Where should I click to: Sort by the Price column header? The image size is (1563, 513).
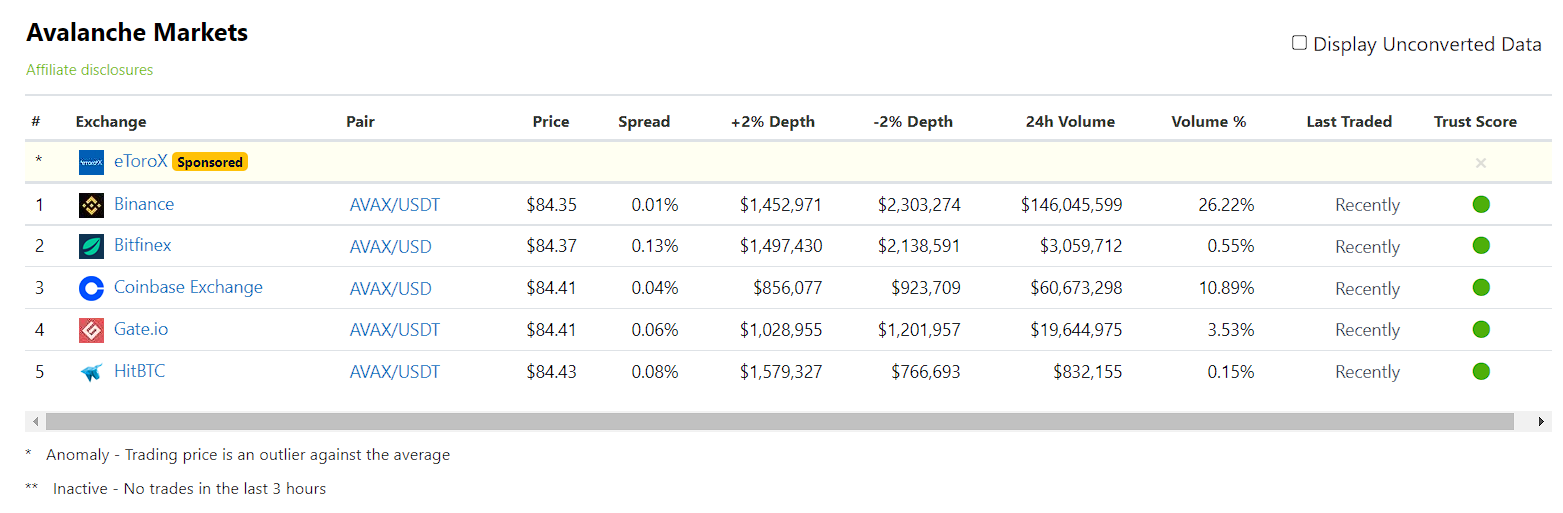[x=551, y=122]
